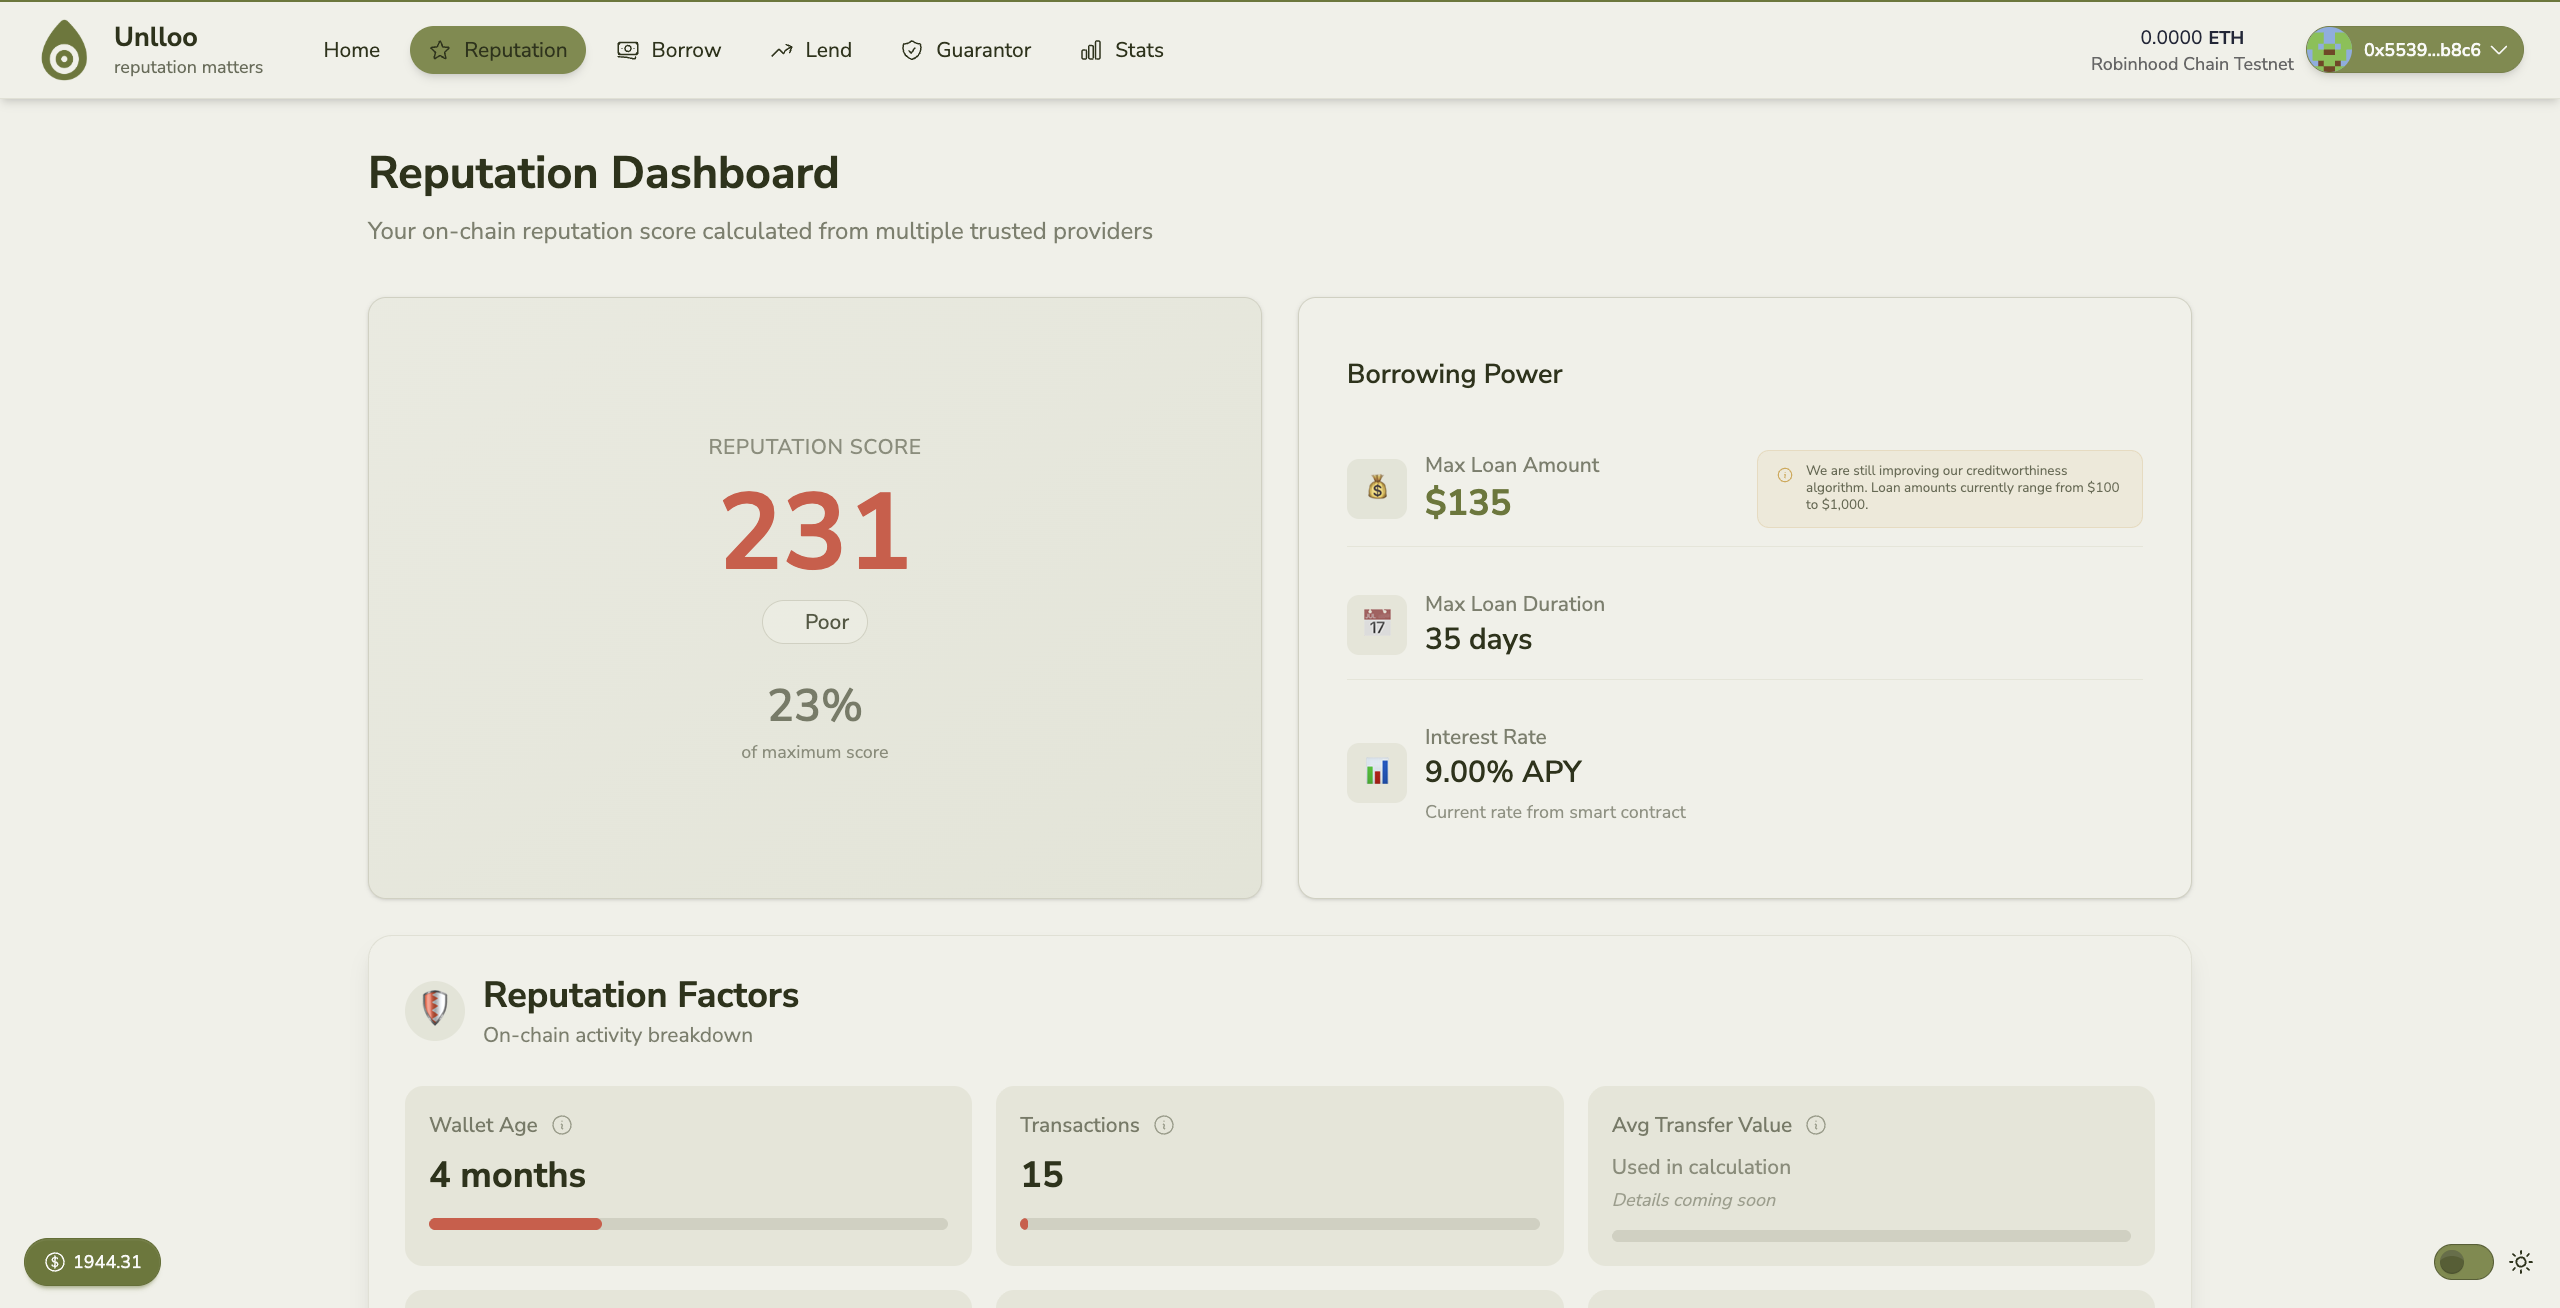2560x1308 pixels.
Task: Open the Guarantor section
Action: 966,50
